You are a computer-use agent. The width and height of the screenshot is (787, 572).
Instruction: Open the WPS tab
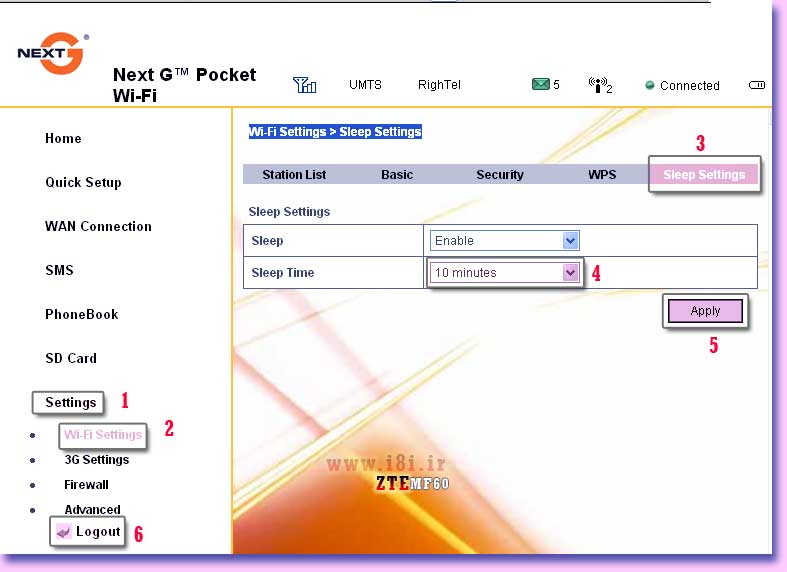[x=602, y=175]
